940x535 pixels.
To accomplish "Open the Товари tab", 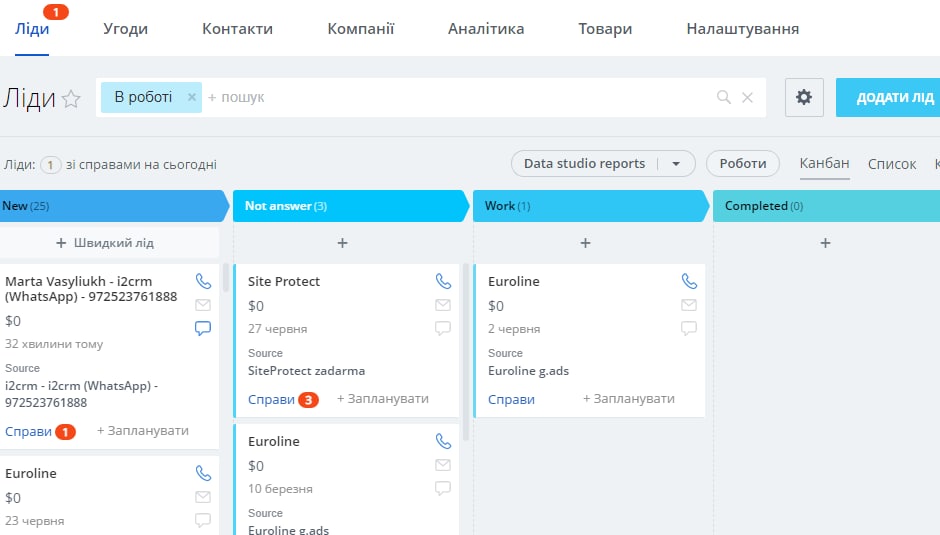I will 605,29.
